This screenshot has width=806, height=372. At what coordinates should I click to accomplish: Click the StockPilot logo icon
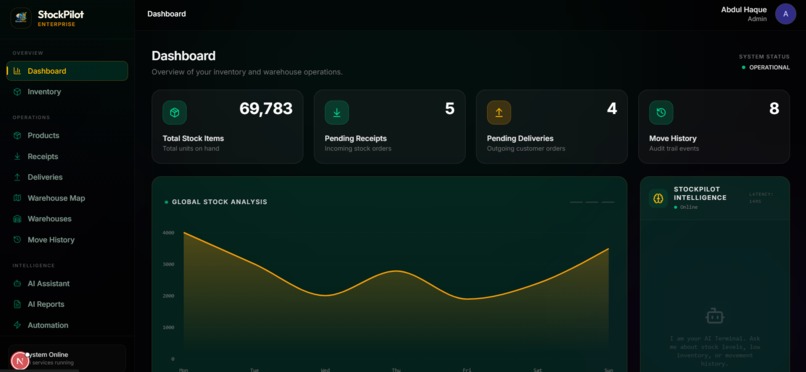point(21,17)
